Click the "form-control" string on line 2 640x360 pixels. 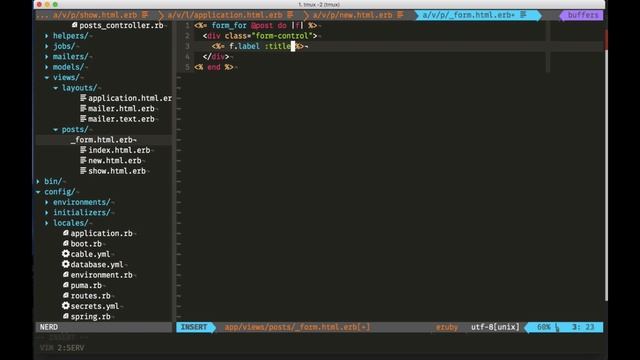tap(282, 36)
